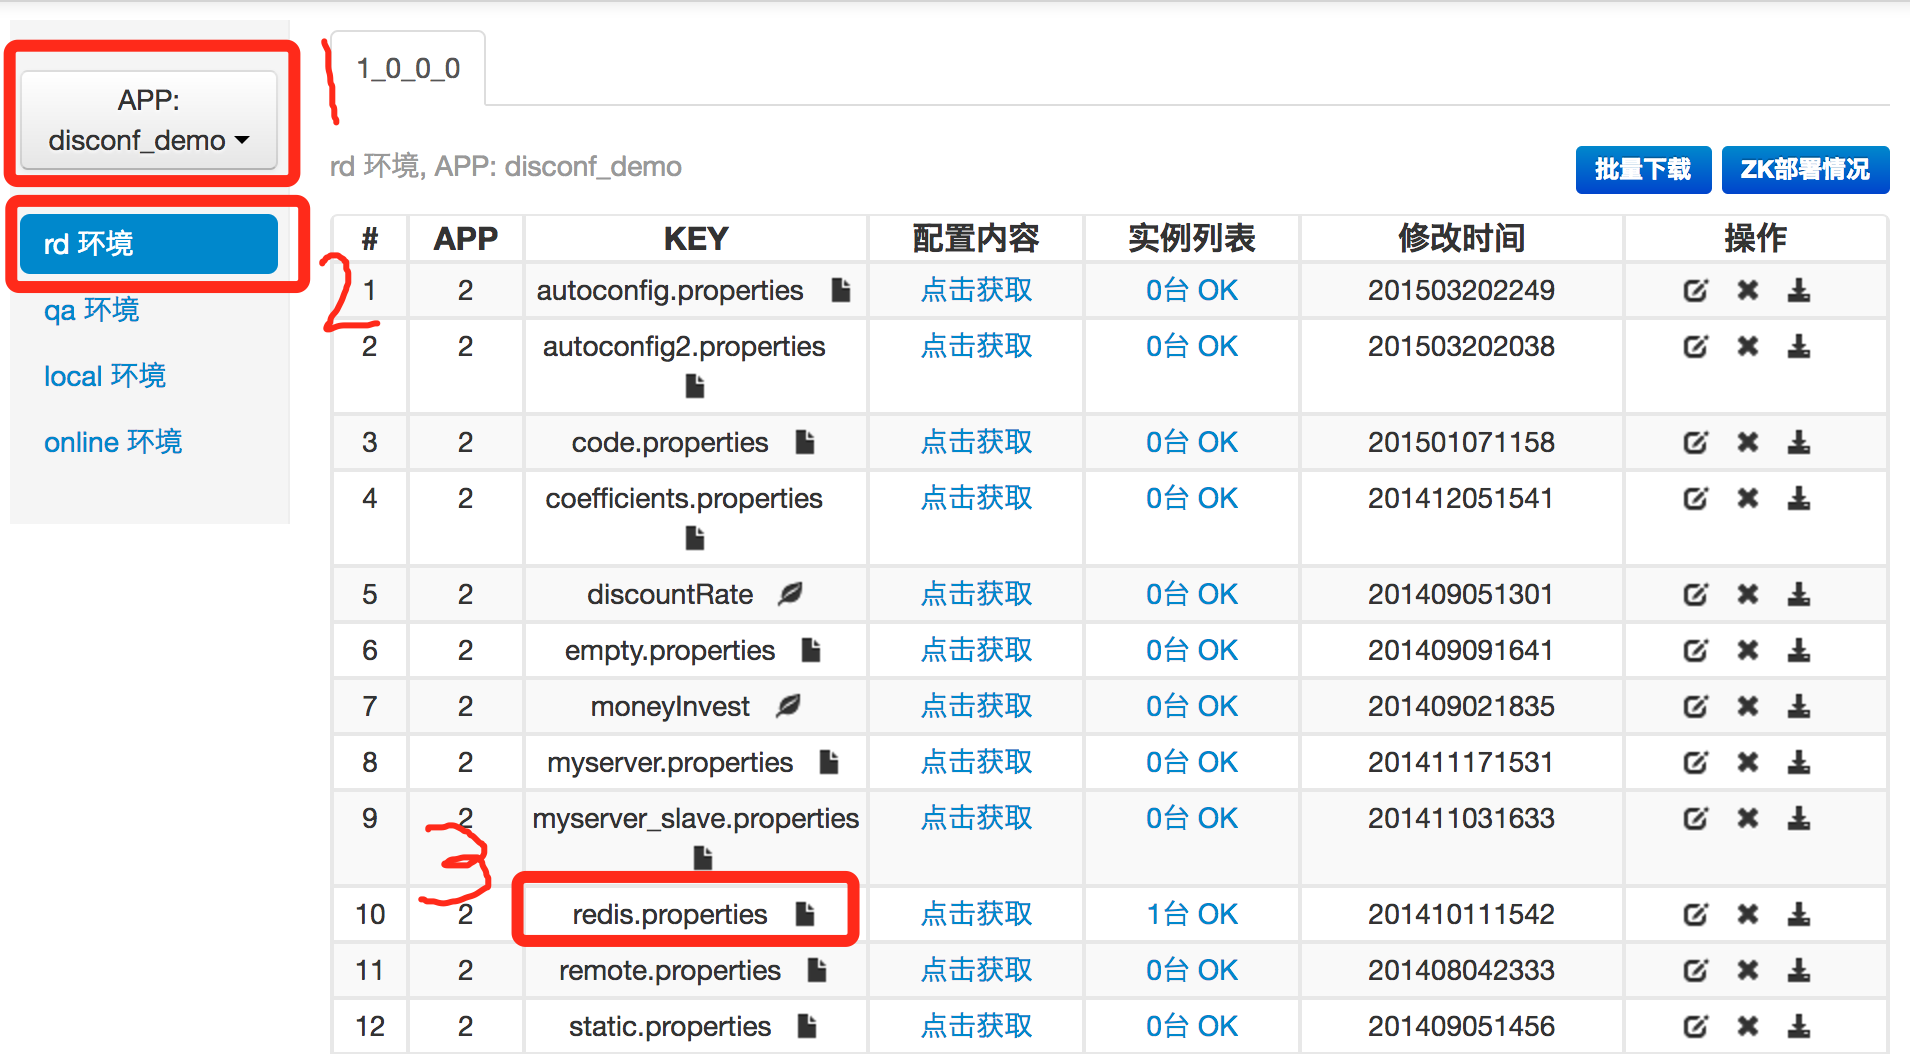Edit moneyInvest config item
Viewport: 1910px width, 1054px height.
[1695, 707]
